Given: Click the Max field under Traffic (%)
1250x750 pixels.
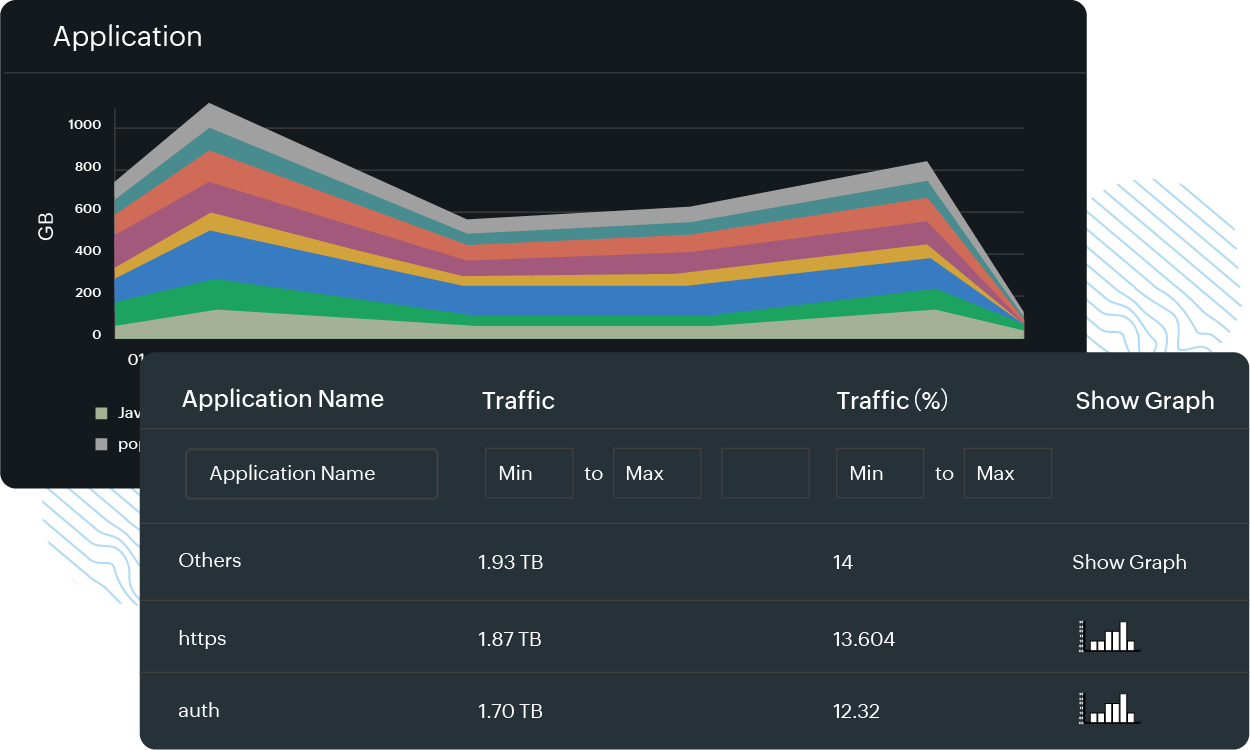Looking at the screenshot, I should [1007, 473].
